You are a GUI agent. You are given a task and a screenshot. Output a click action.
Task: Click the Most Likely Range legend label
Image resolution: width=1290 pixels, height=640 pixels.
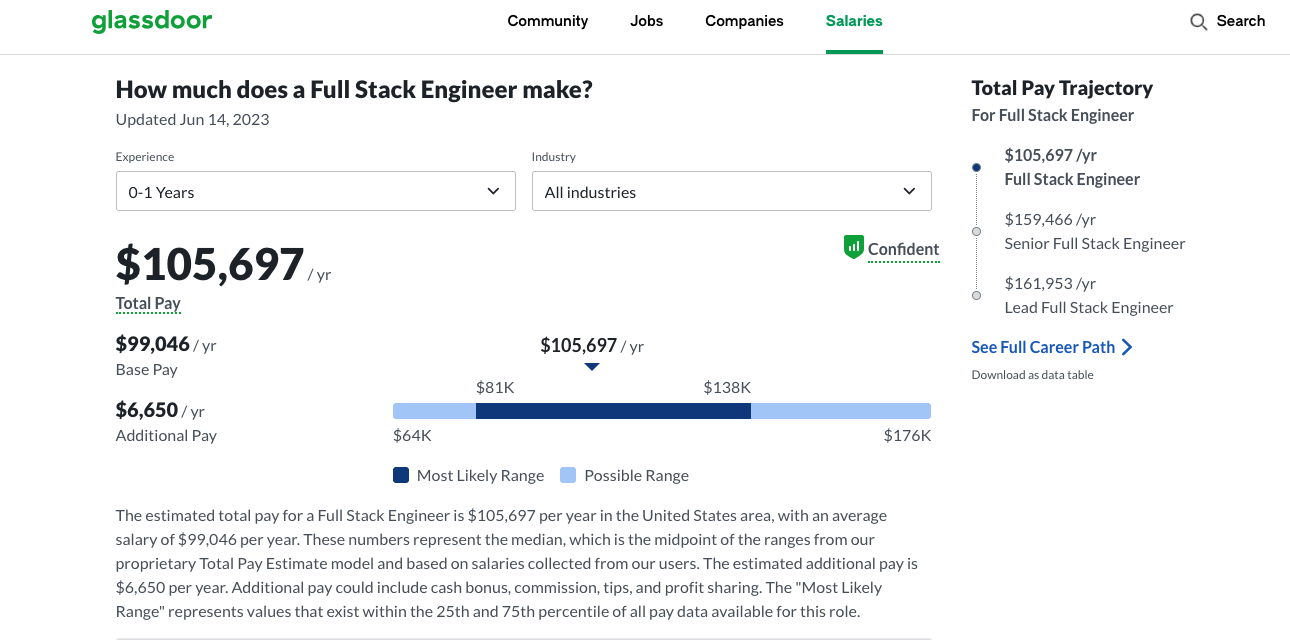point(480,476)
